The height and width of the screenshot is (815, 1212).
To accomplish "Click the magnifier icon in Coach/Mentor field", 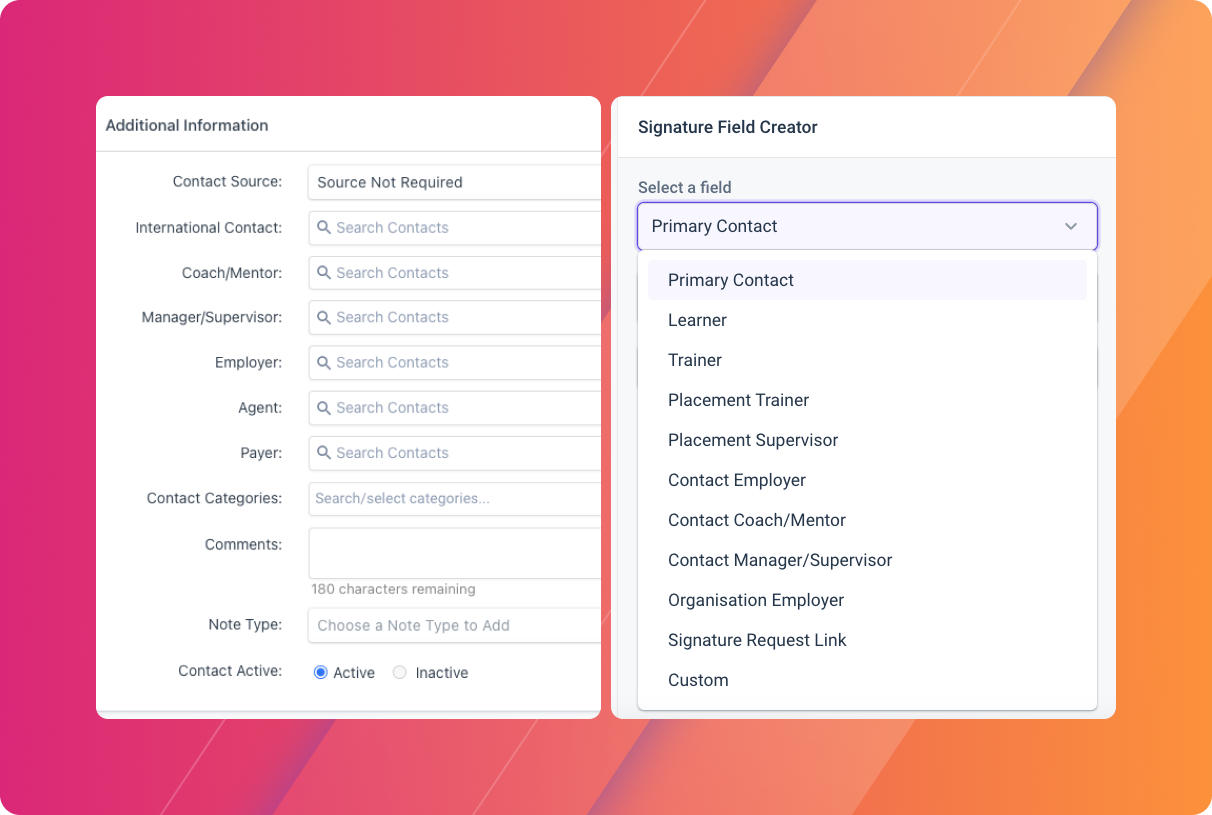I will coord(324,272).
